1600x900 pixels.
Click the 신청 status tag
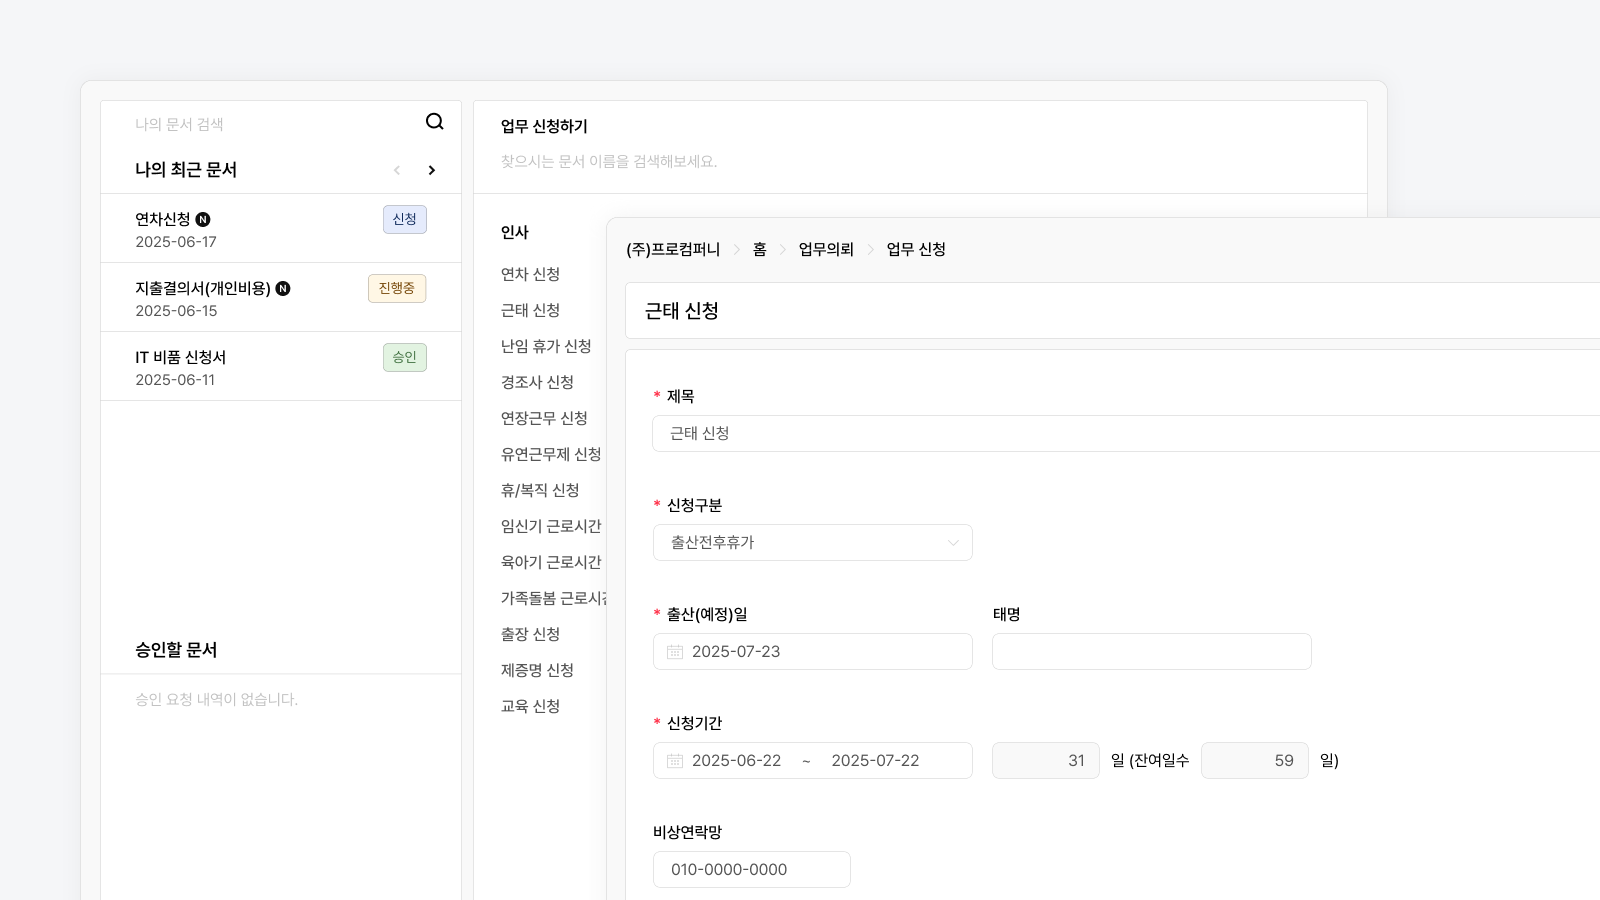[x=405, y=220]
